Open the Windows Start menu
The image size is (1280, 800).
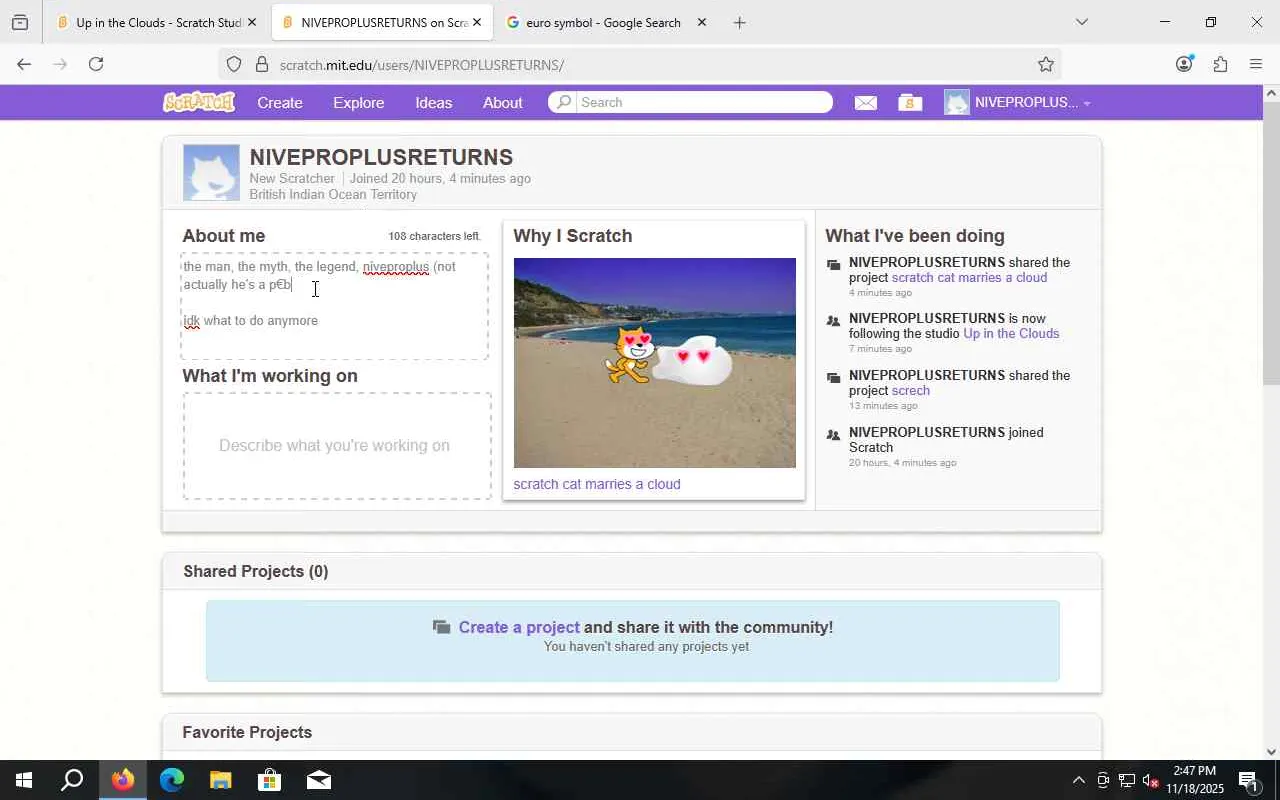[x=24, y=780]
